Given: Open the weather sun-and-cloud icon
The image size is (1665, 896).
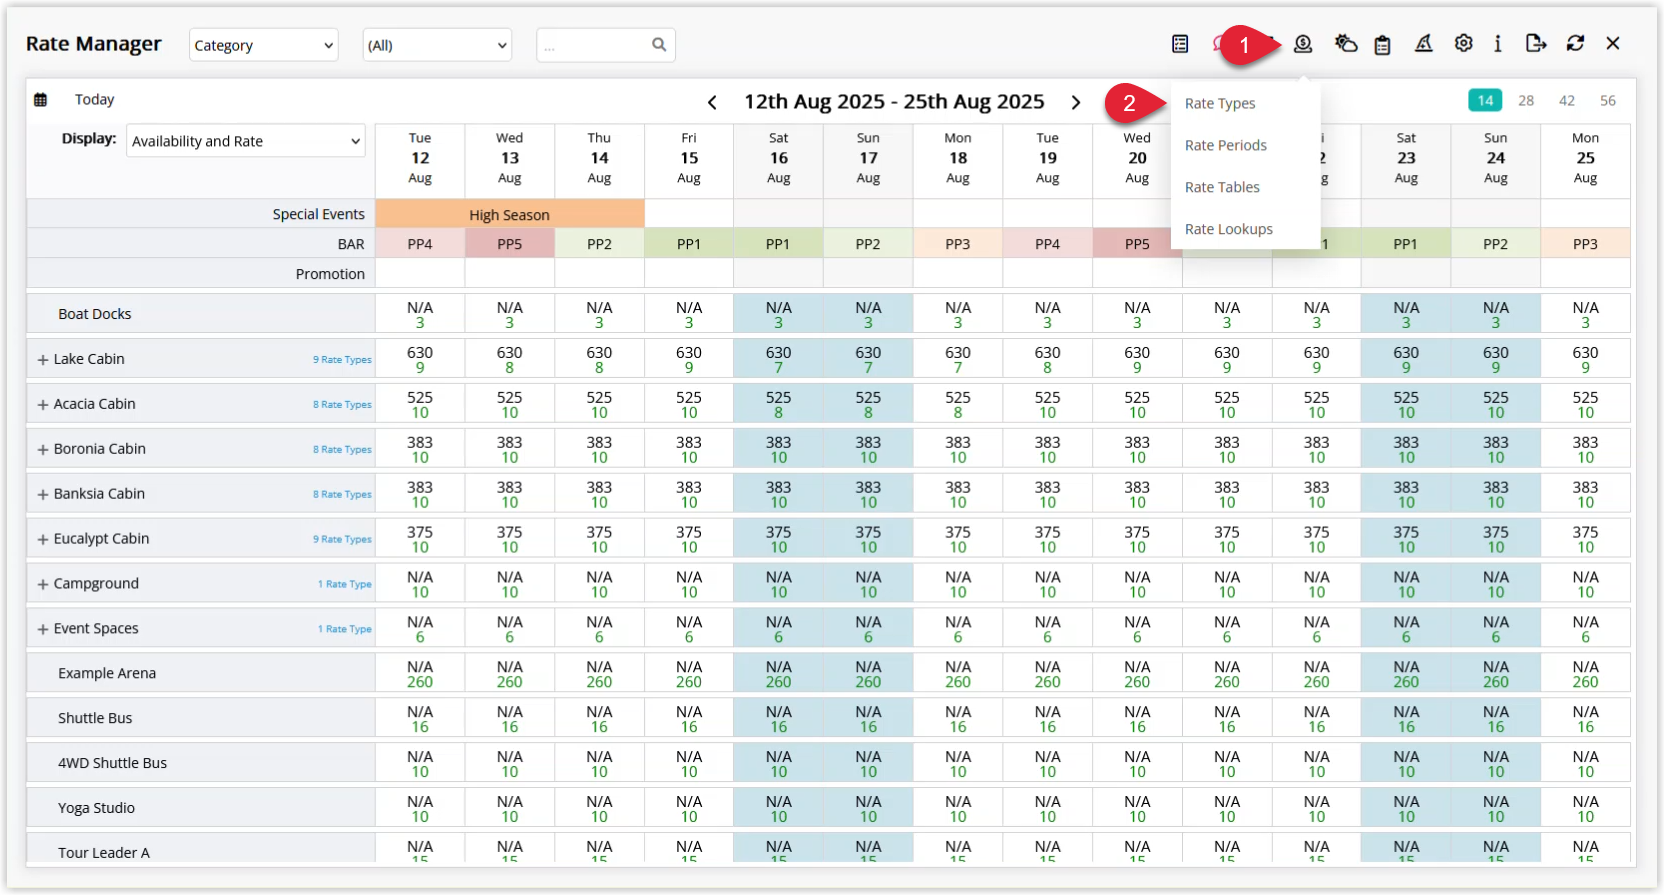Looking at the screenshot, I should [1346, 44].
